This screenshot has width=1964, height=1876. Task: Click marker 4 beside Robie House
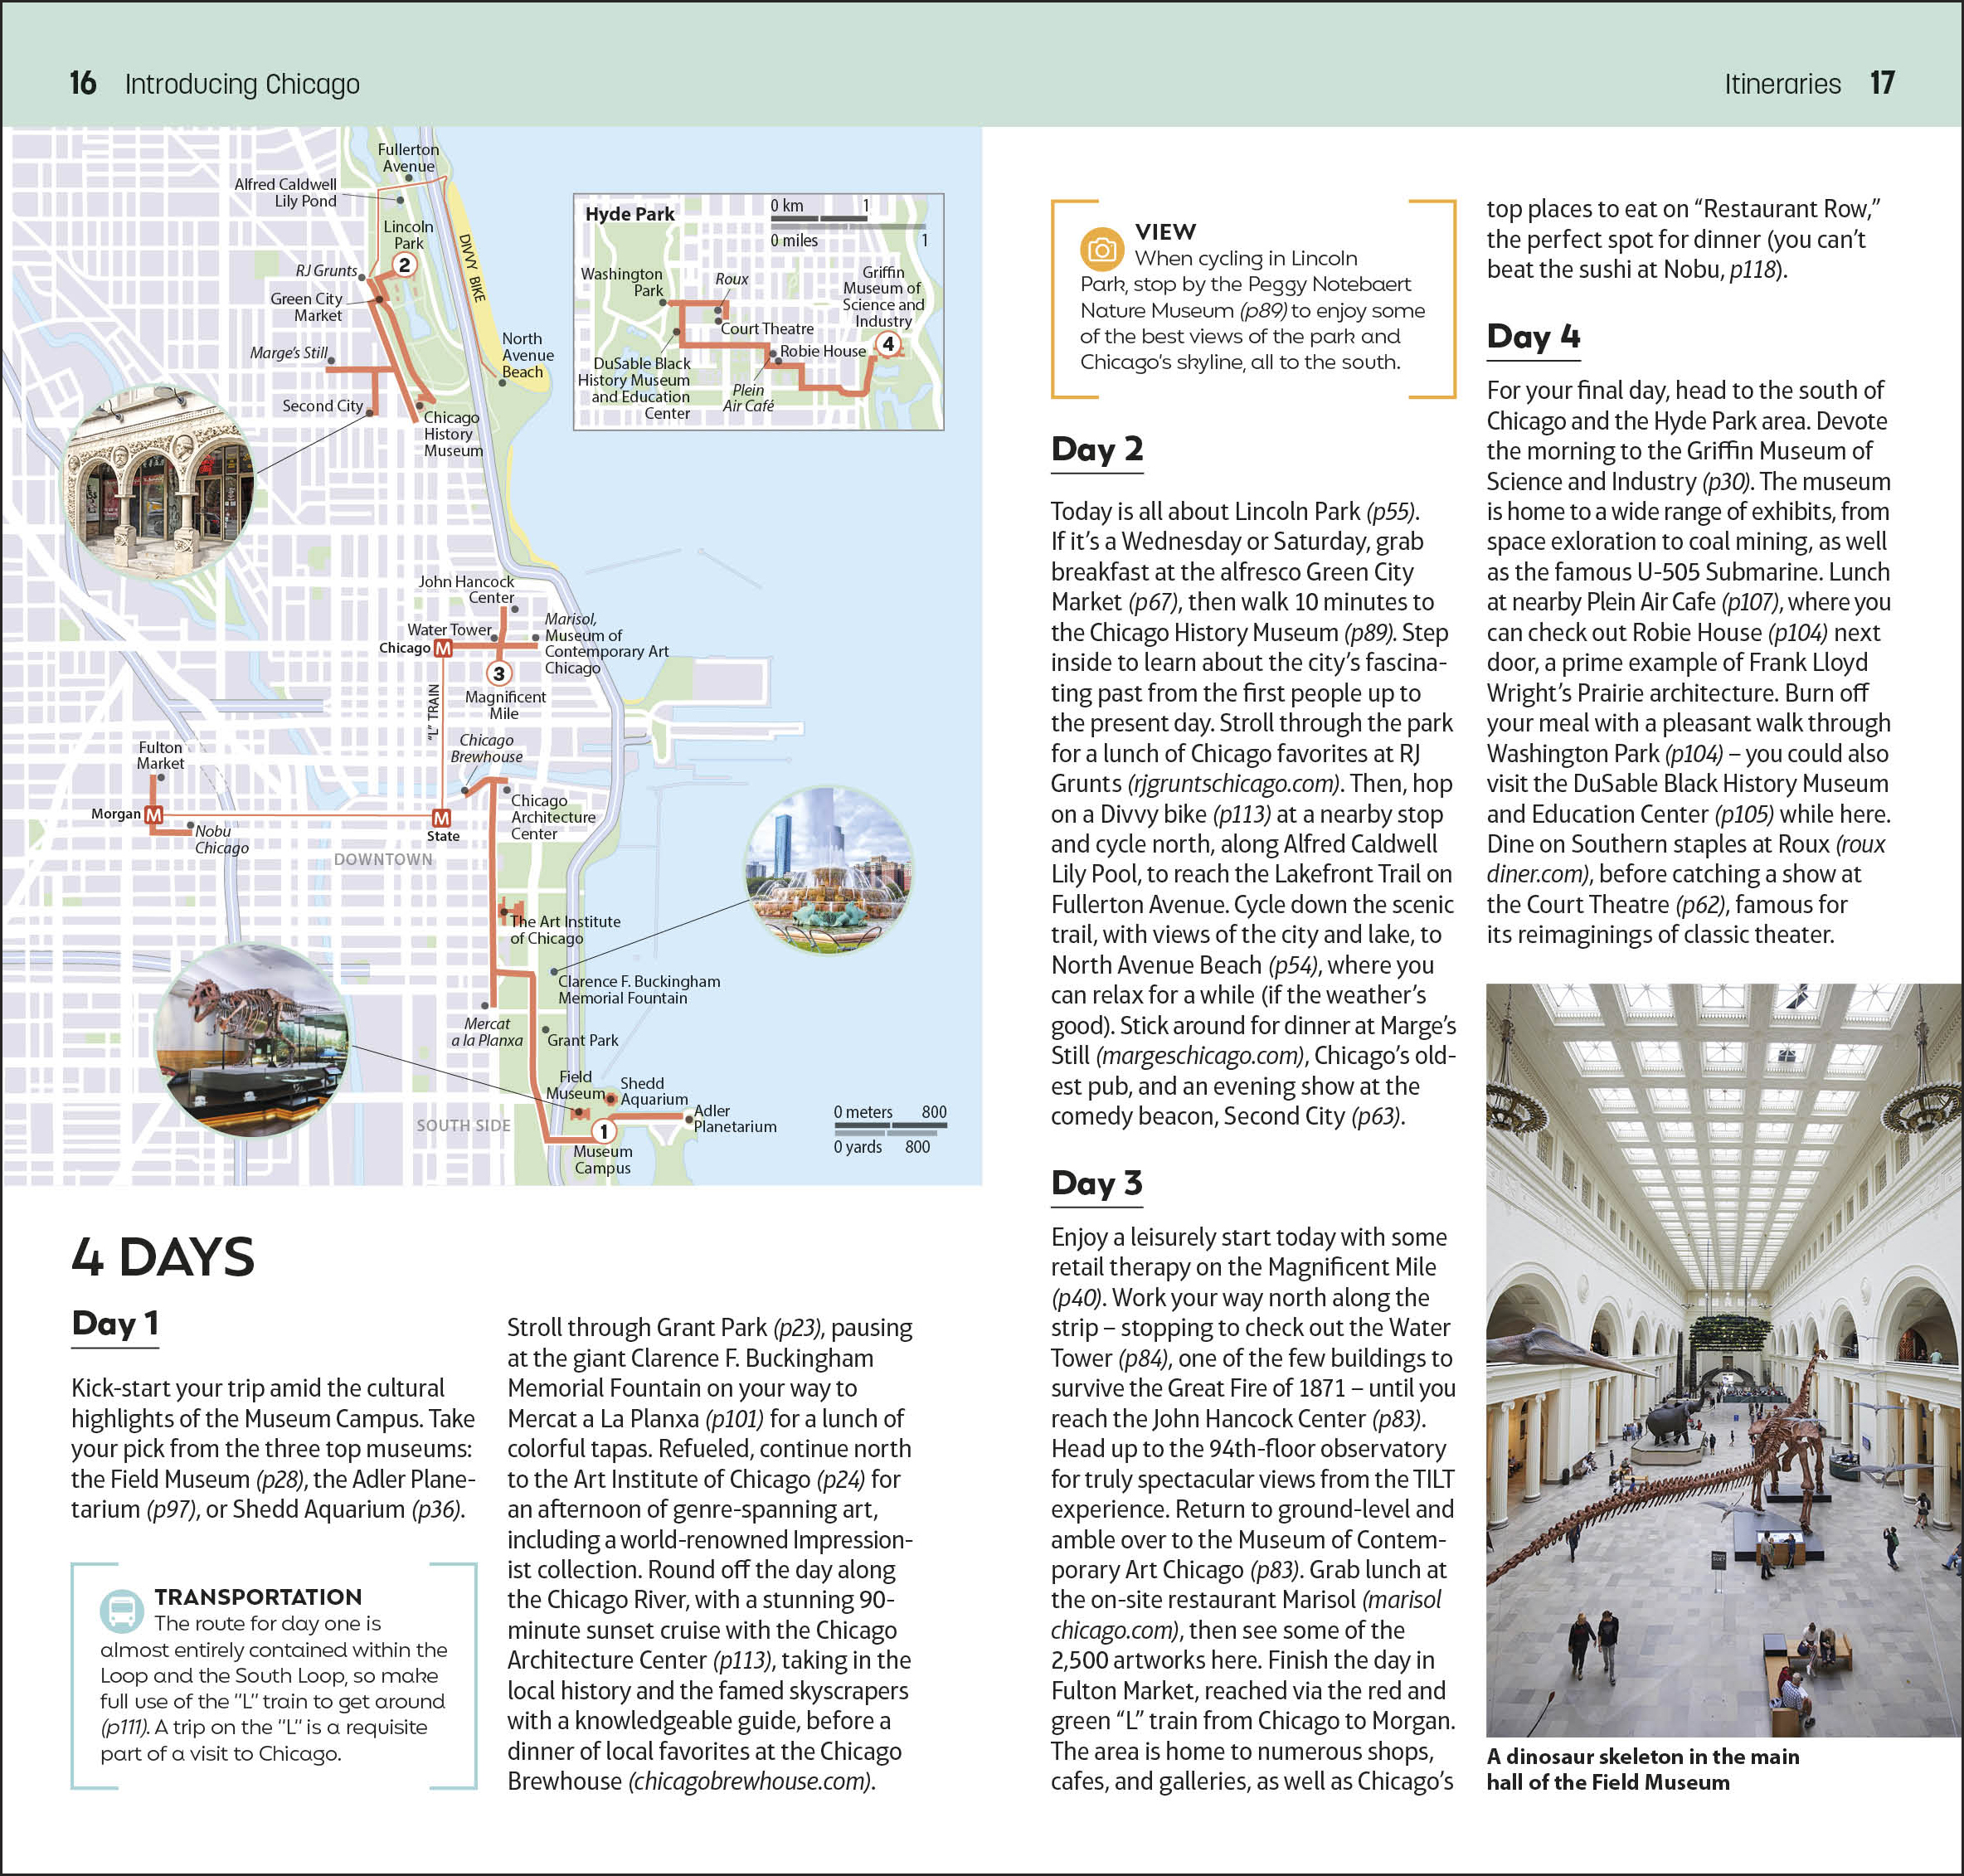888,345
